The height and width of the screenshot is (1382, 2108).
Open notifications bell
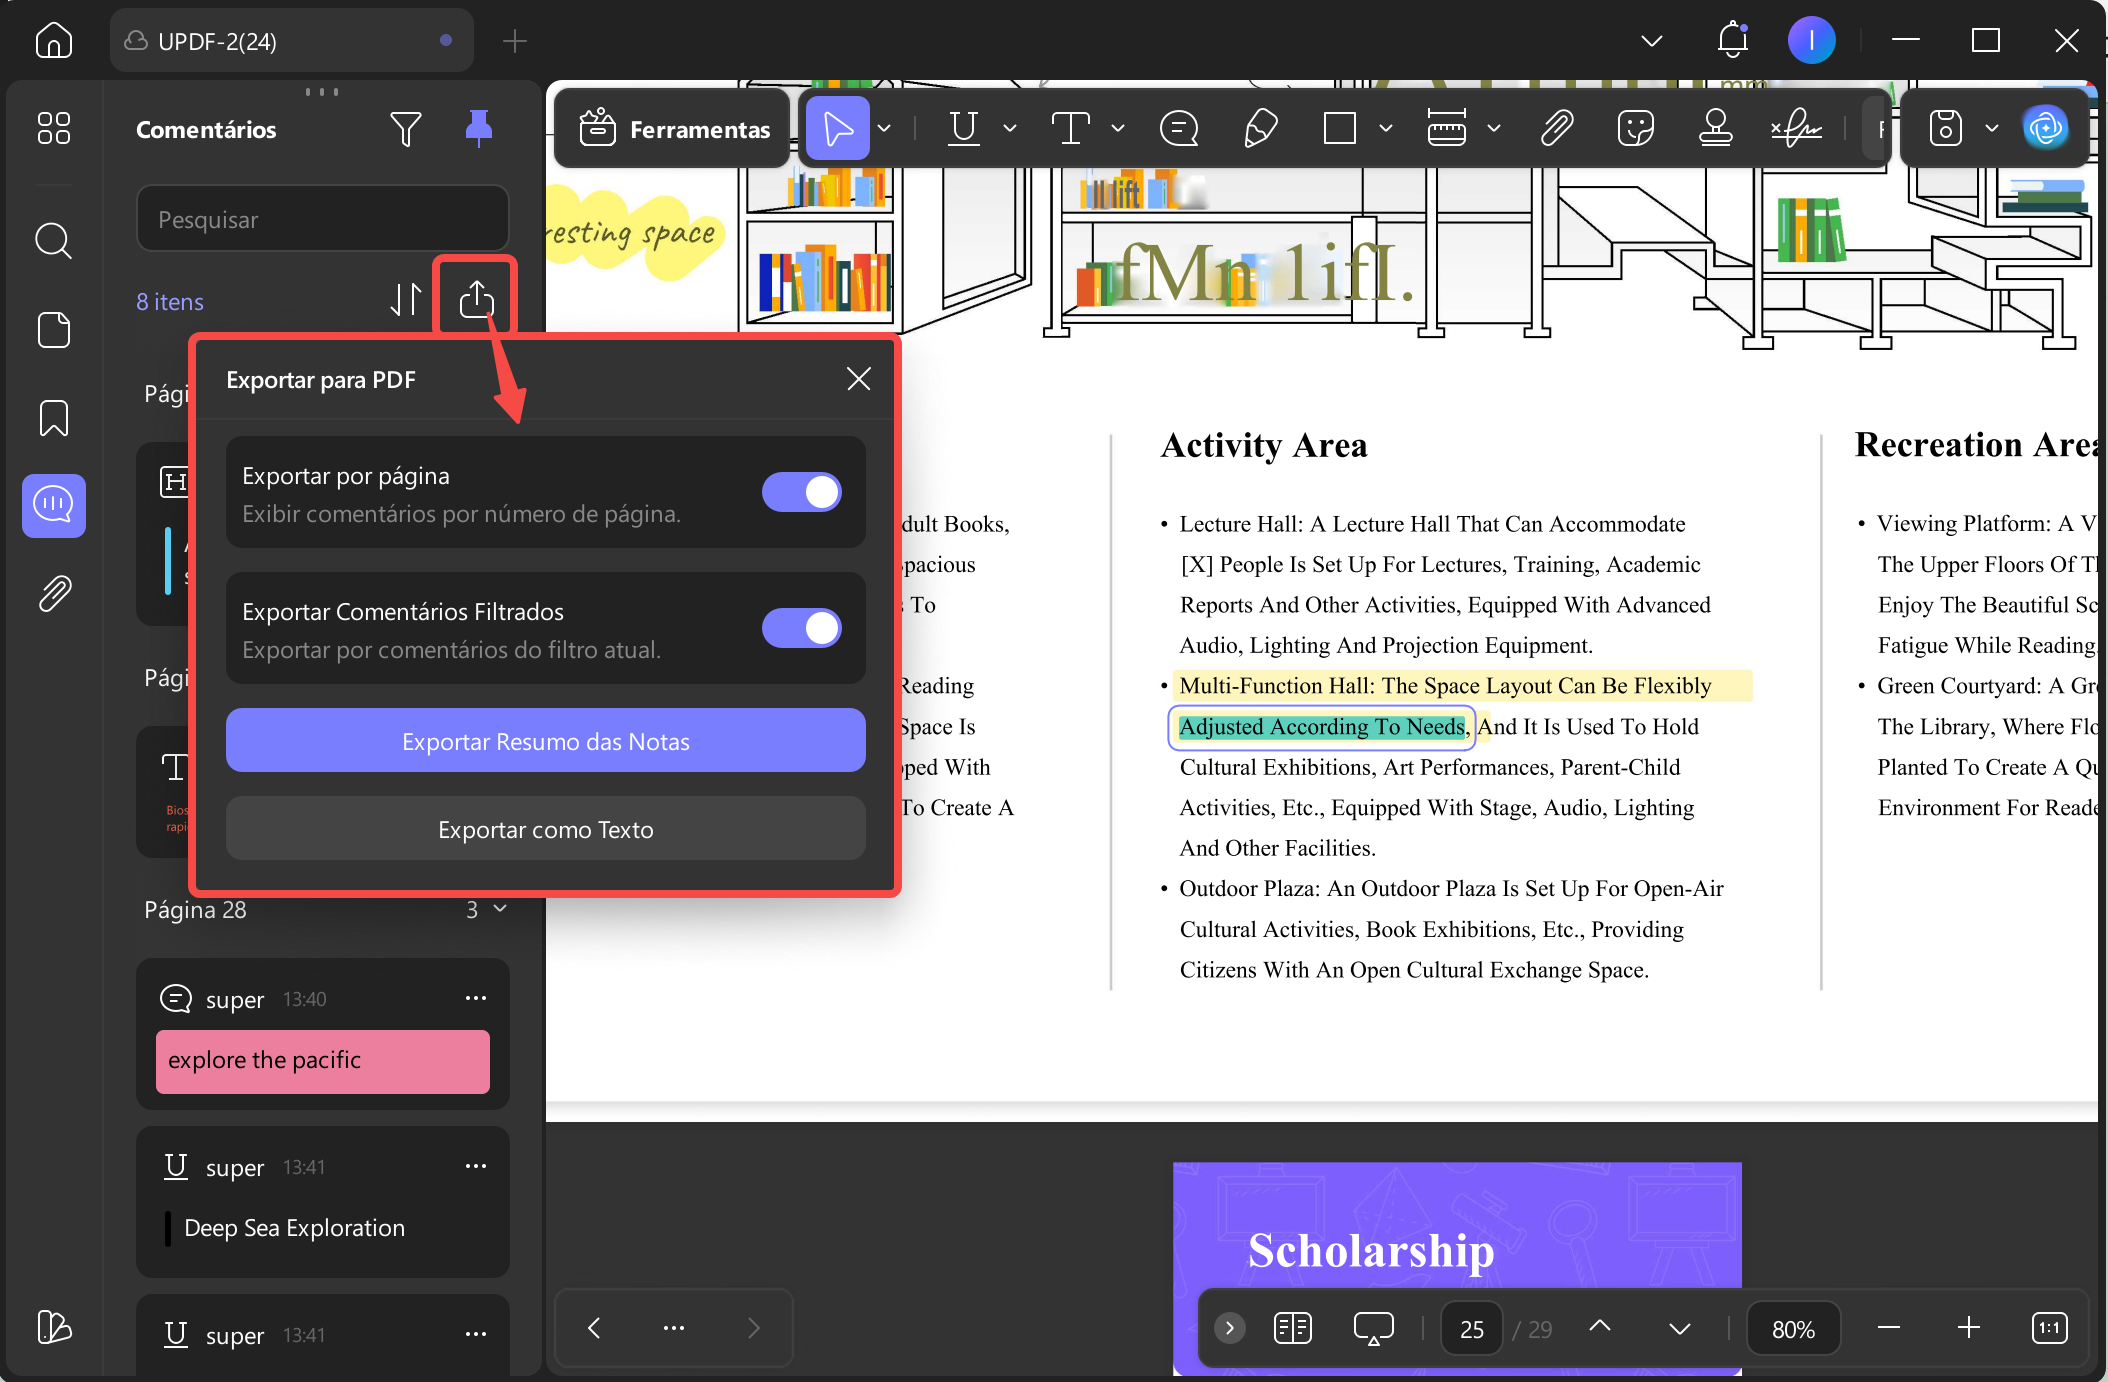(1733, 41)
